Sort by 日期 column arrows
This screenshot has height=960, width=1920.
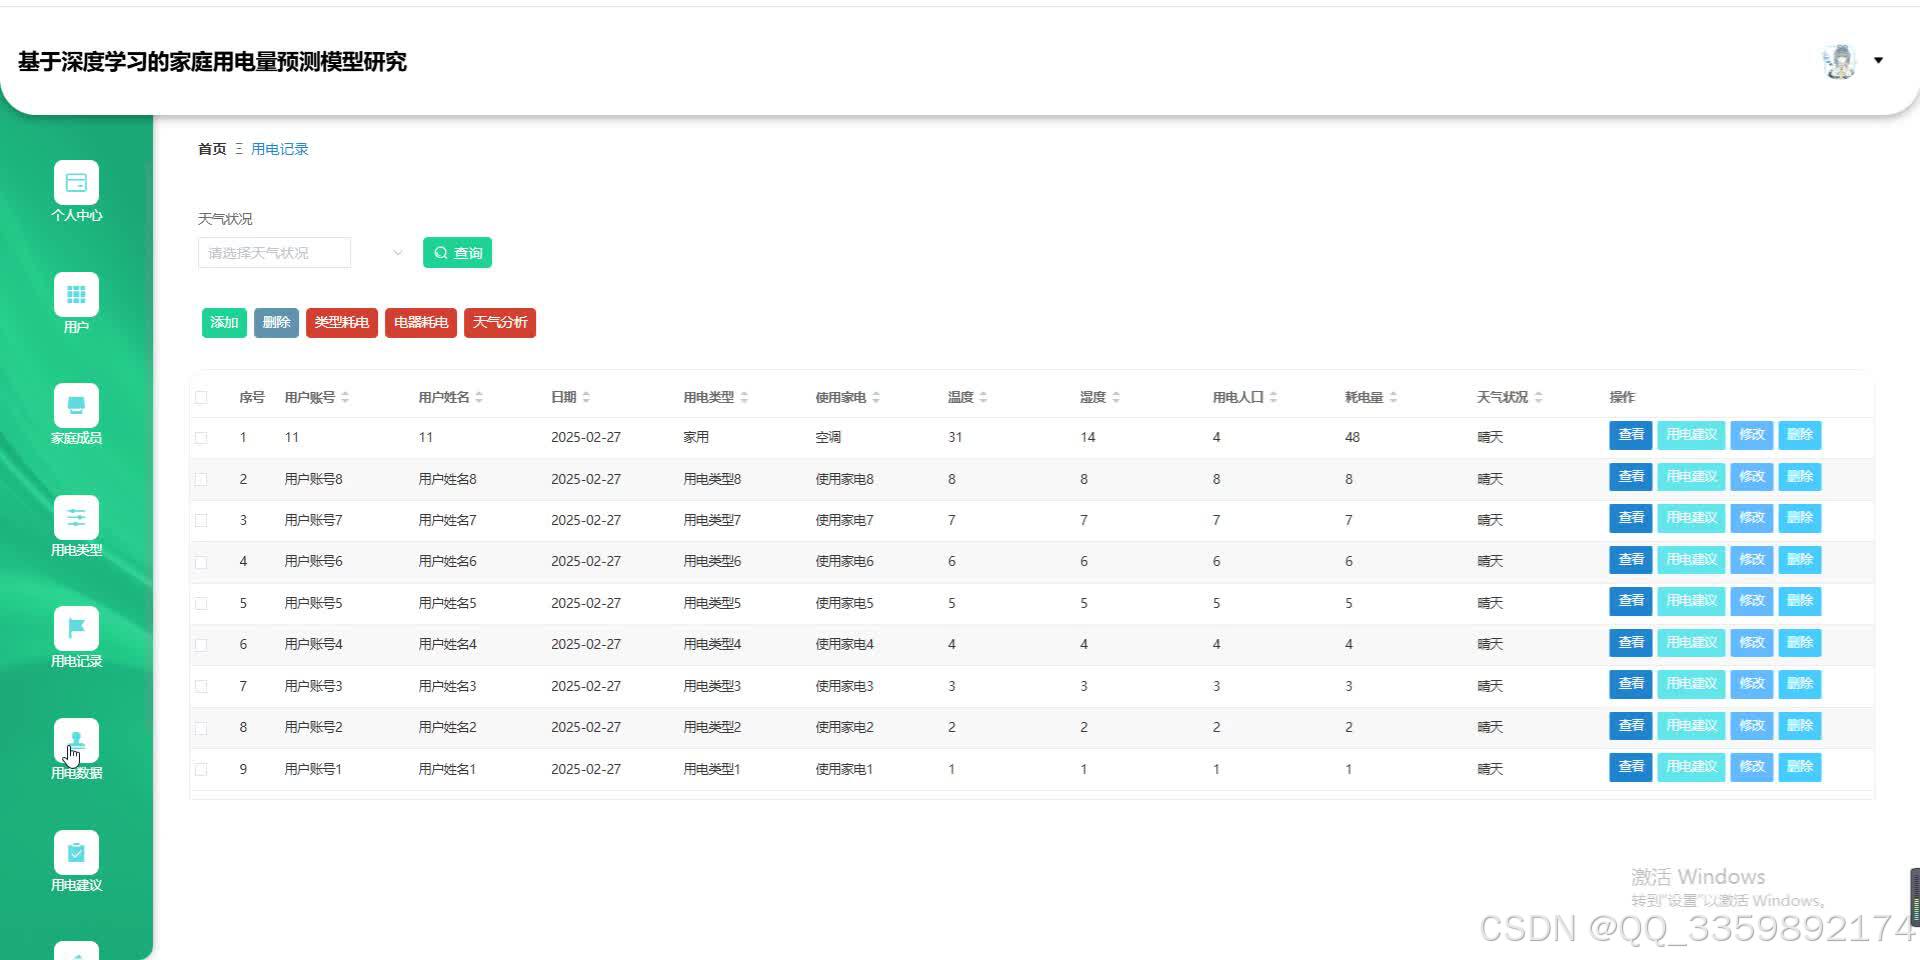(586, 397)
